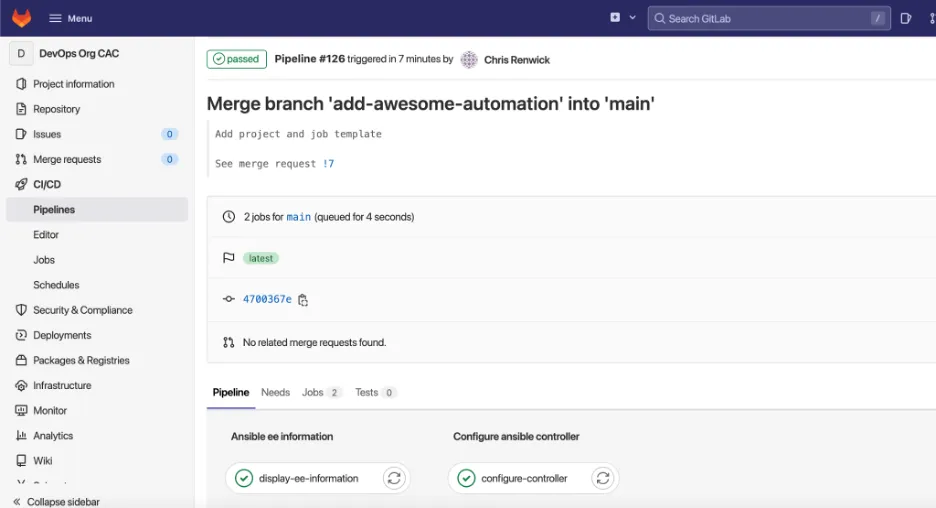Viewport: 936px width, 508px height.
Task: Open Schedules under CI/CD
Action: pyautogui.click(x=56, y=285)
